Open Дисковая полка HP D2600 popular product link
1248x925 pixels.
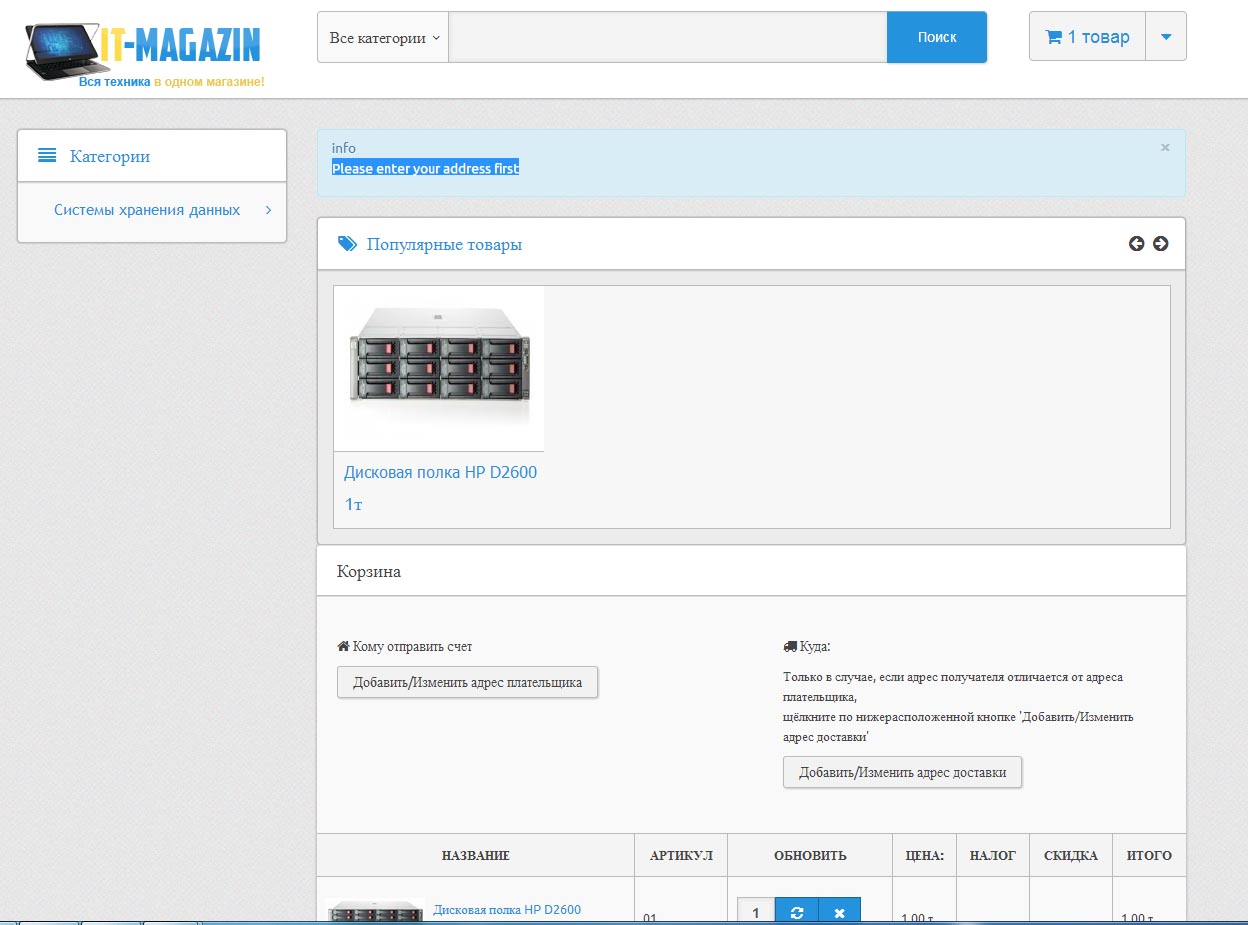pyautogui.click(x=440, y=472)
